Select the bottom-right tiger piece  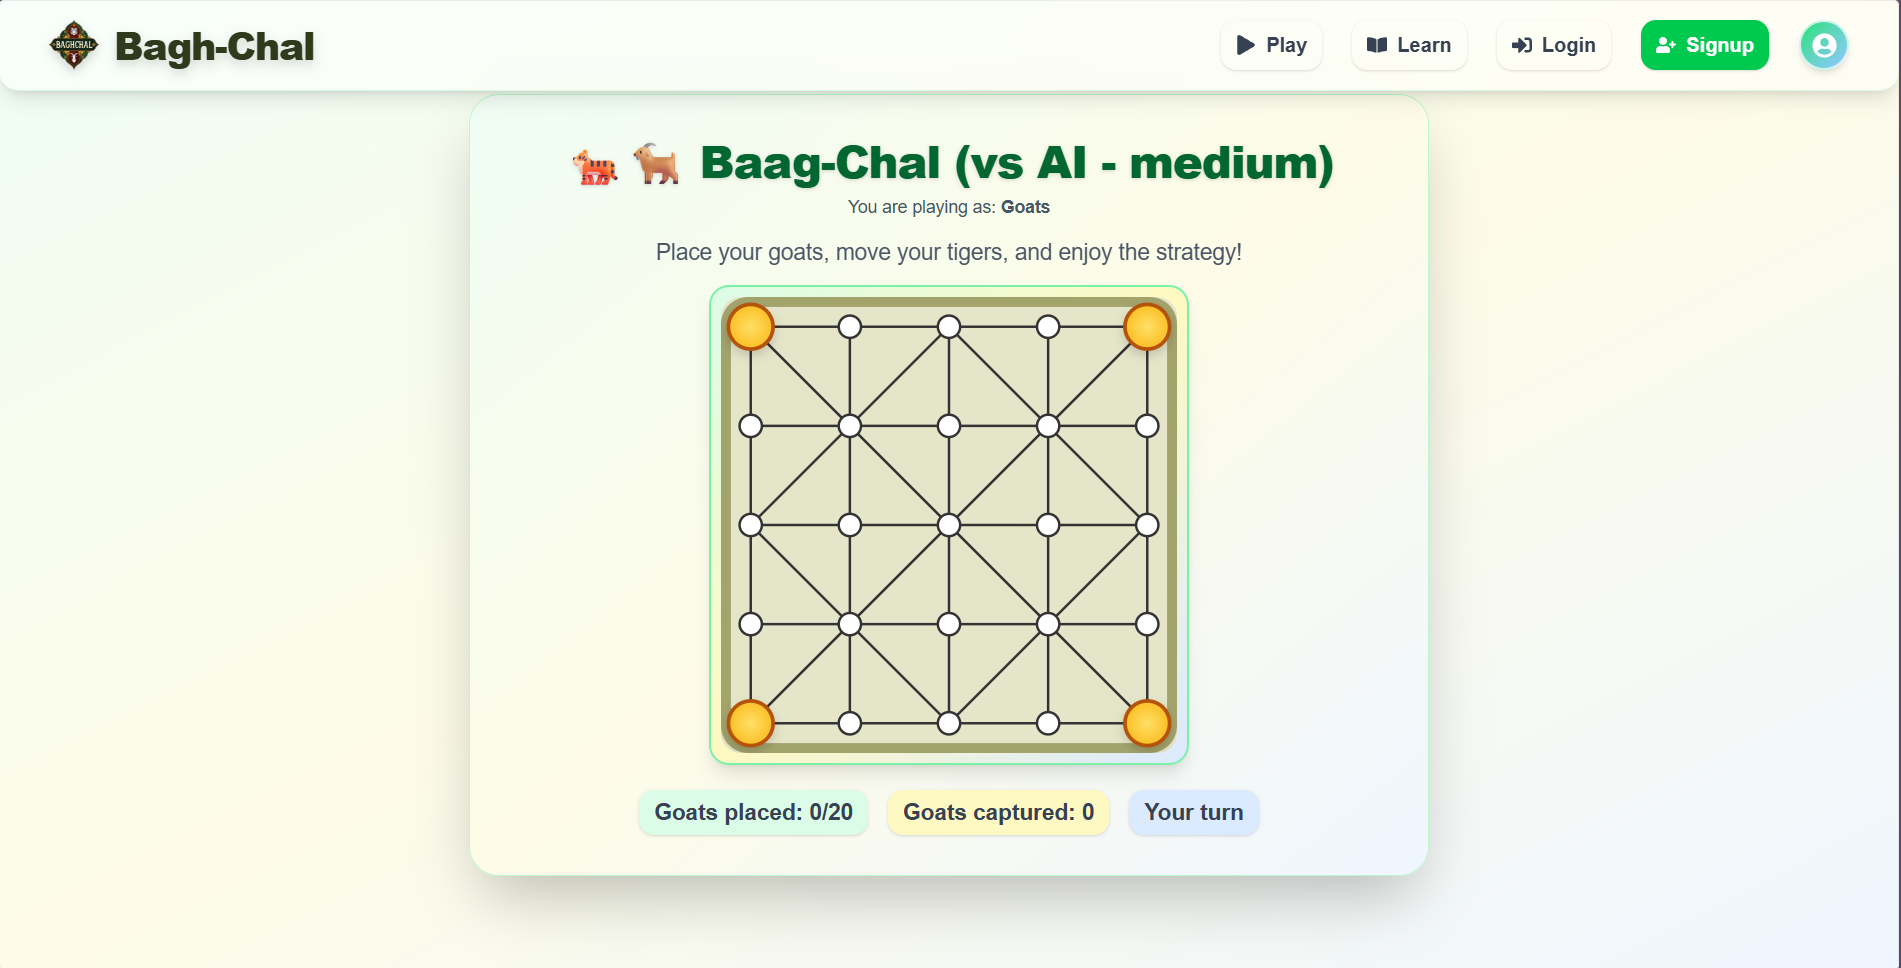pyautogui.click(x=1146, y=723)
